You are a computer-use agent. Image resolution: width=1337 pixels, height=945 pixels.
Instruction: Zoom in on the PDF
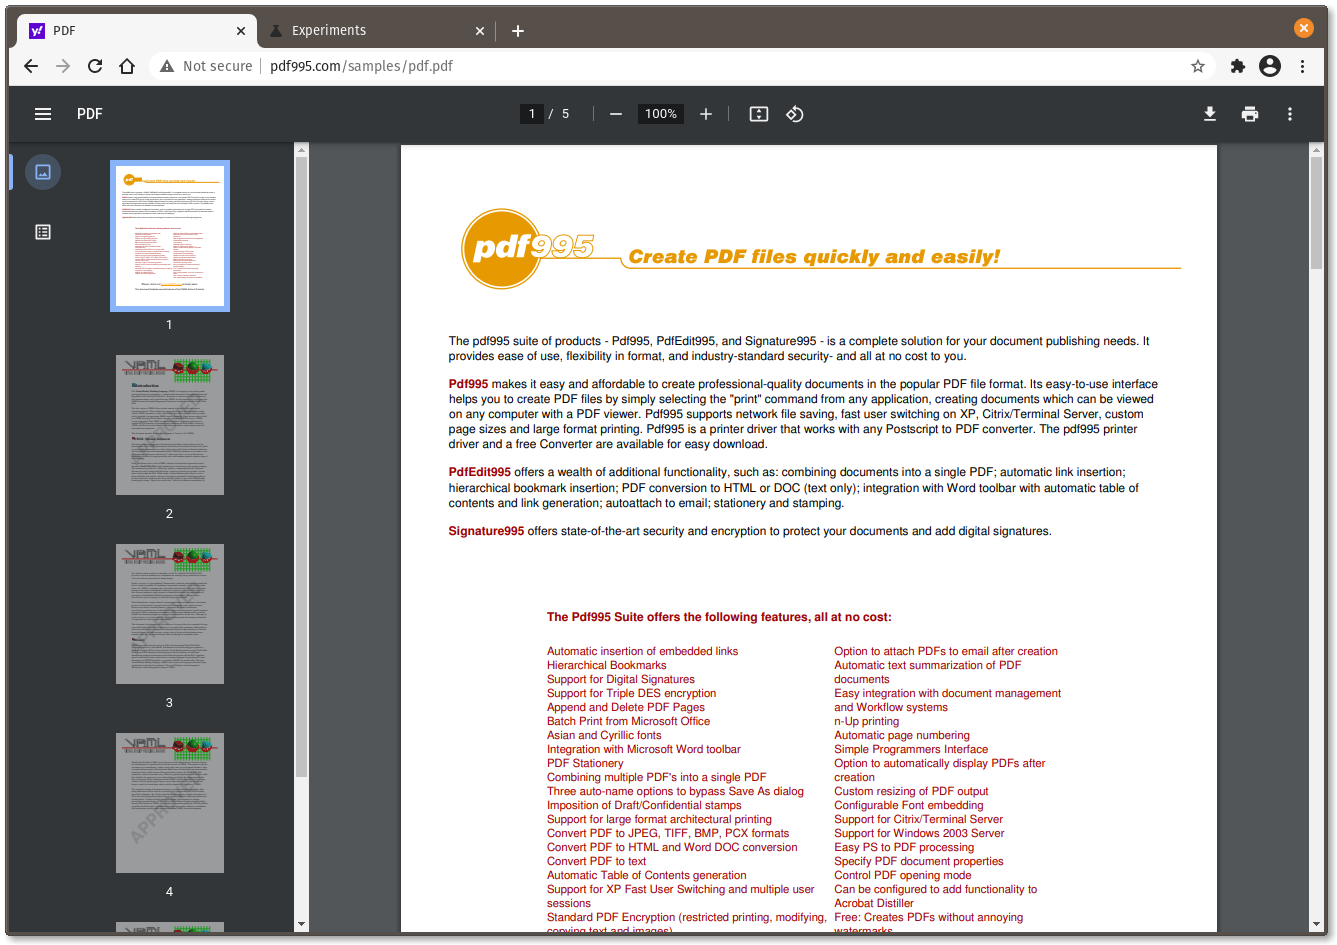pos(706,114)
